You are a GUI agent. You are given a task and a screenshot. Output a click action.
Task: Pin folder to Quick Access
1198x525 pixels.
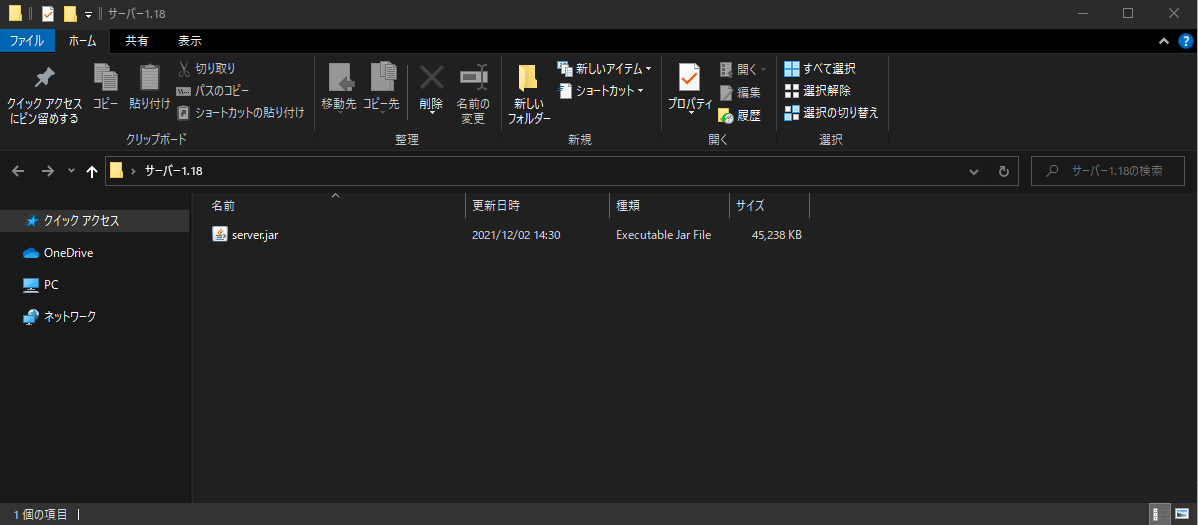44,95
